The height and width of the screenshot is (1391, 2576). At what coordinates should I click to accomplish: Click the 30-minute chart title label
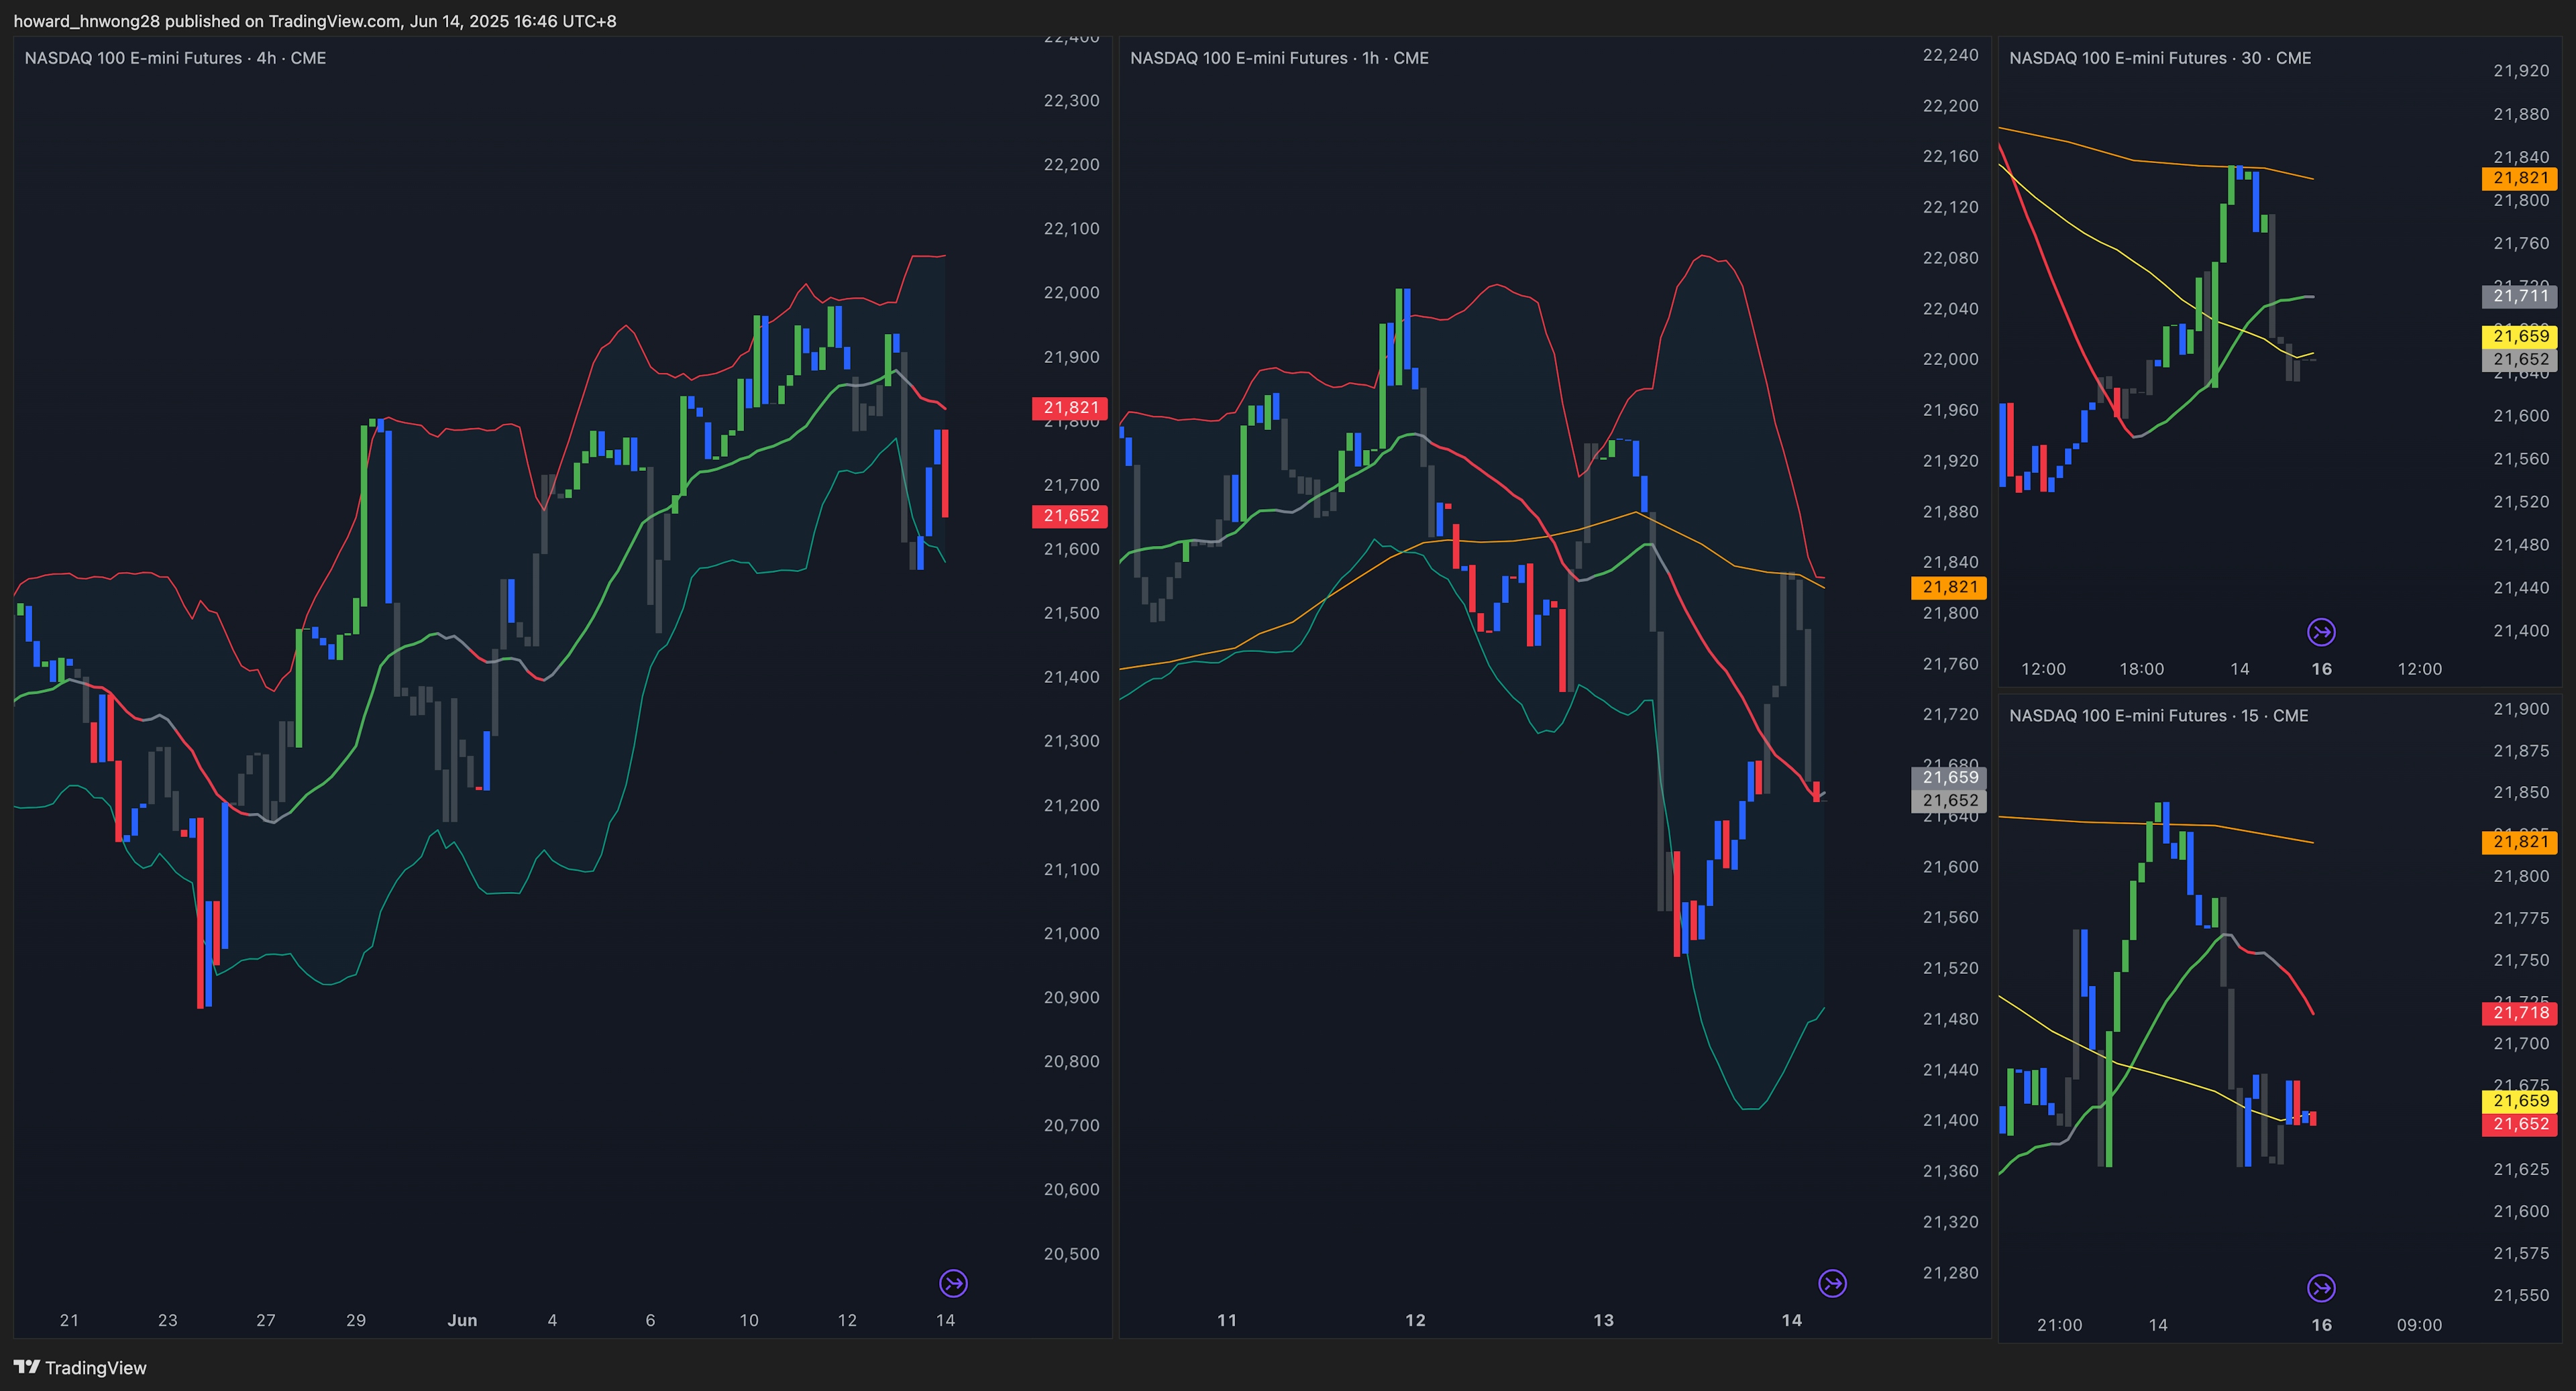2160,58
